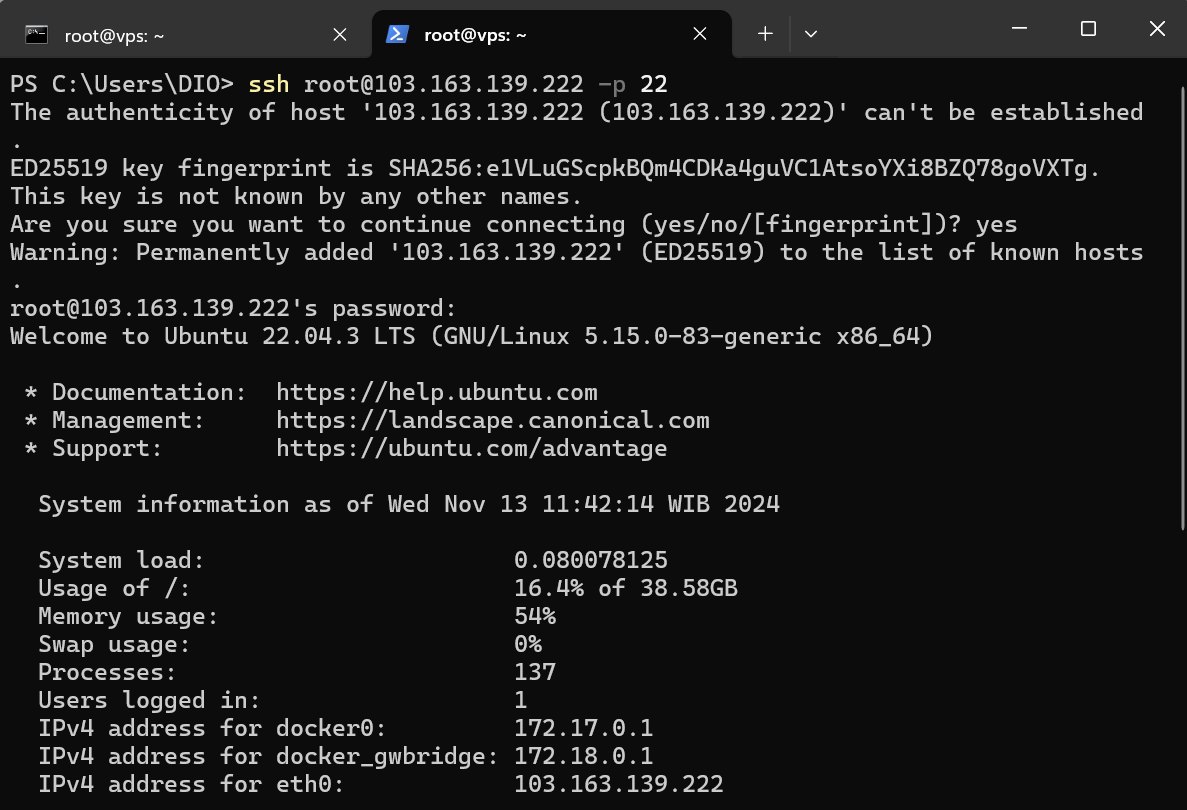Follow the ubuntu.com/advantage support link
This screenshot has width=1187, height=810.
pos(471,448)
